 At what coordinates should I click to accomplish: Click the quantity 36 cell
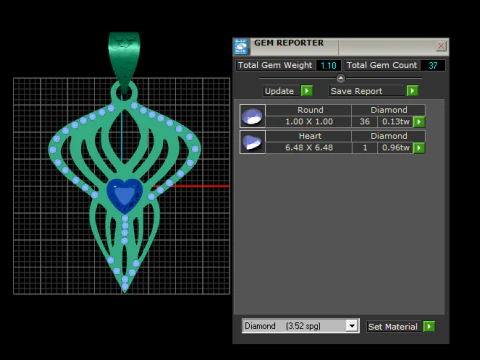365,122
